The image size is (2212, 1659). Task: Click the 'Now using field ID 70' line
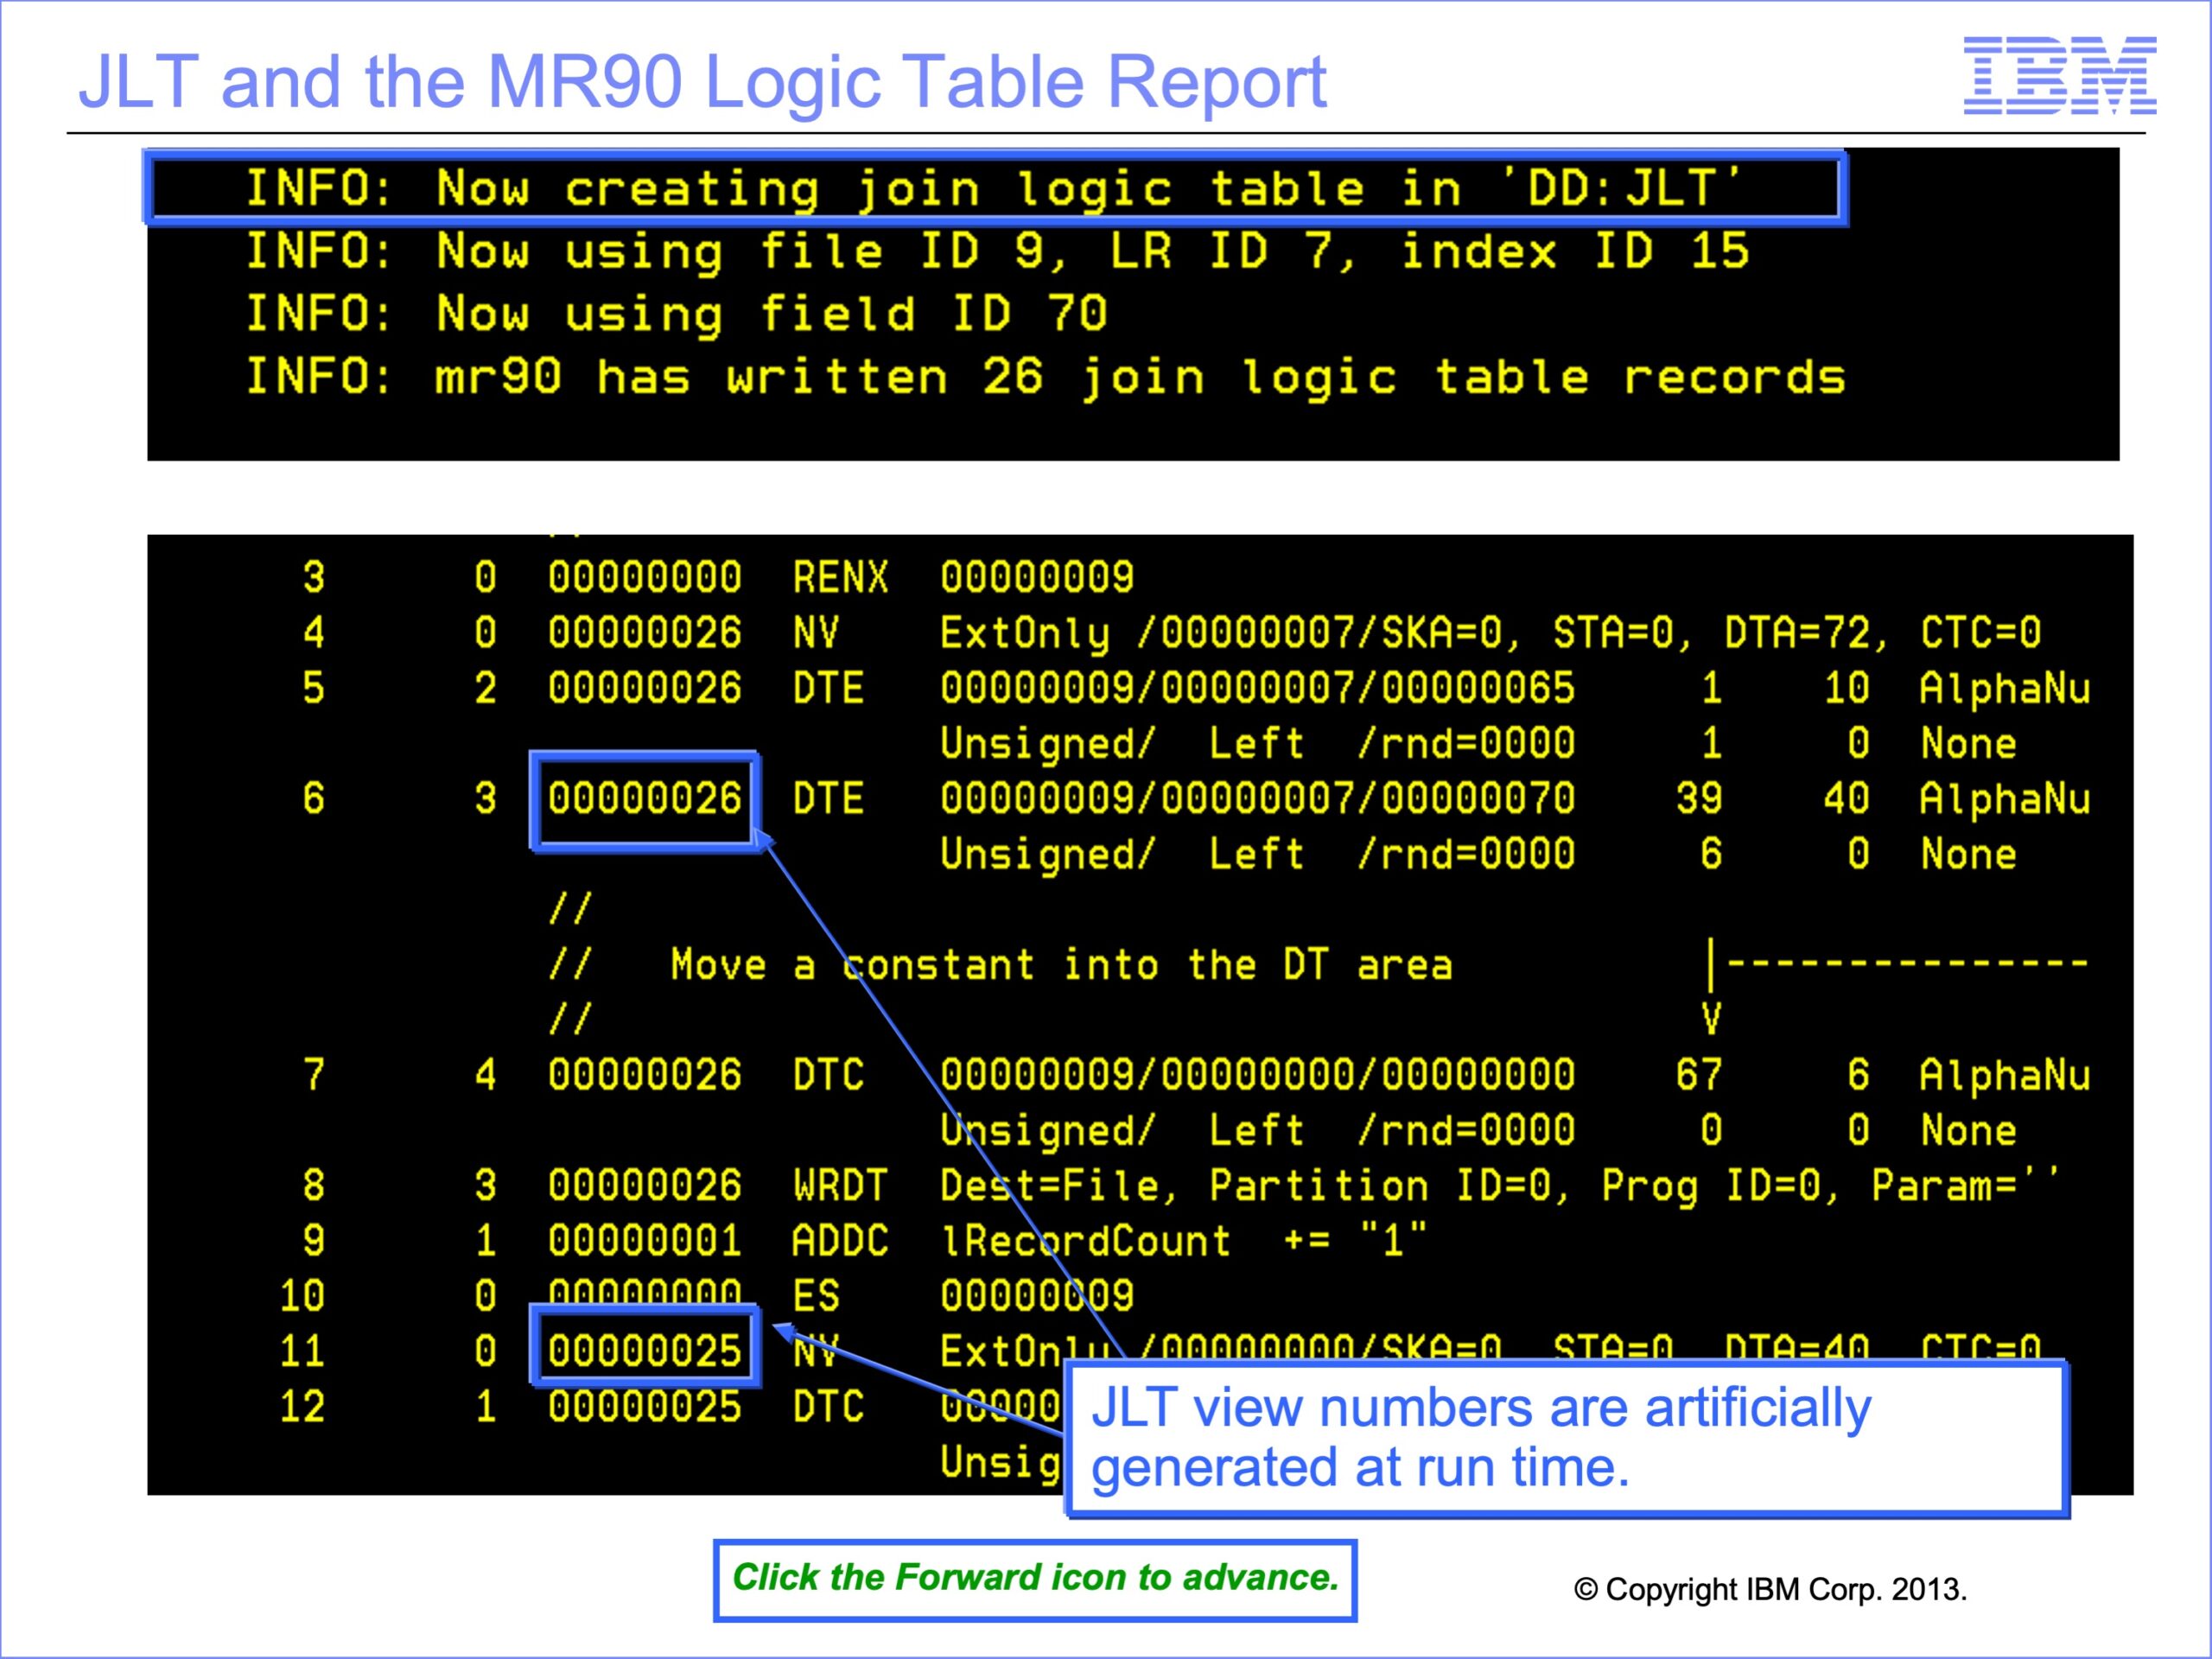(676, 314)
